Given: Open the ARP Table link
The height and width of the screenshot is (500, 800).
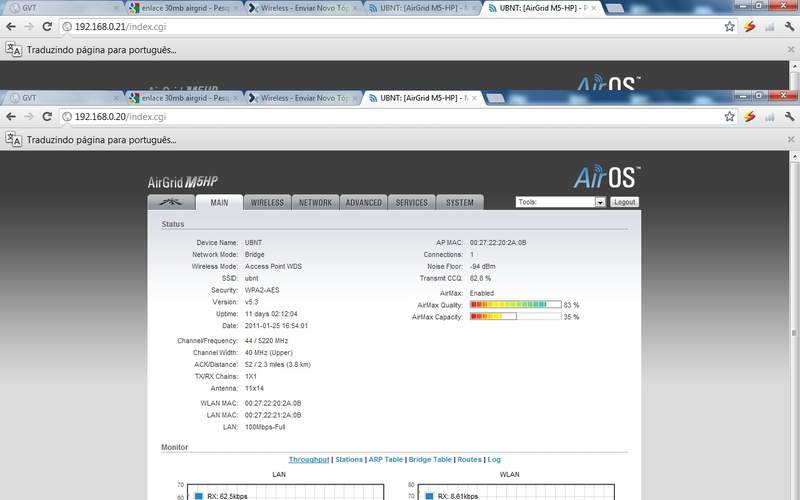Looking at the screenshot, I should [386, 460].
